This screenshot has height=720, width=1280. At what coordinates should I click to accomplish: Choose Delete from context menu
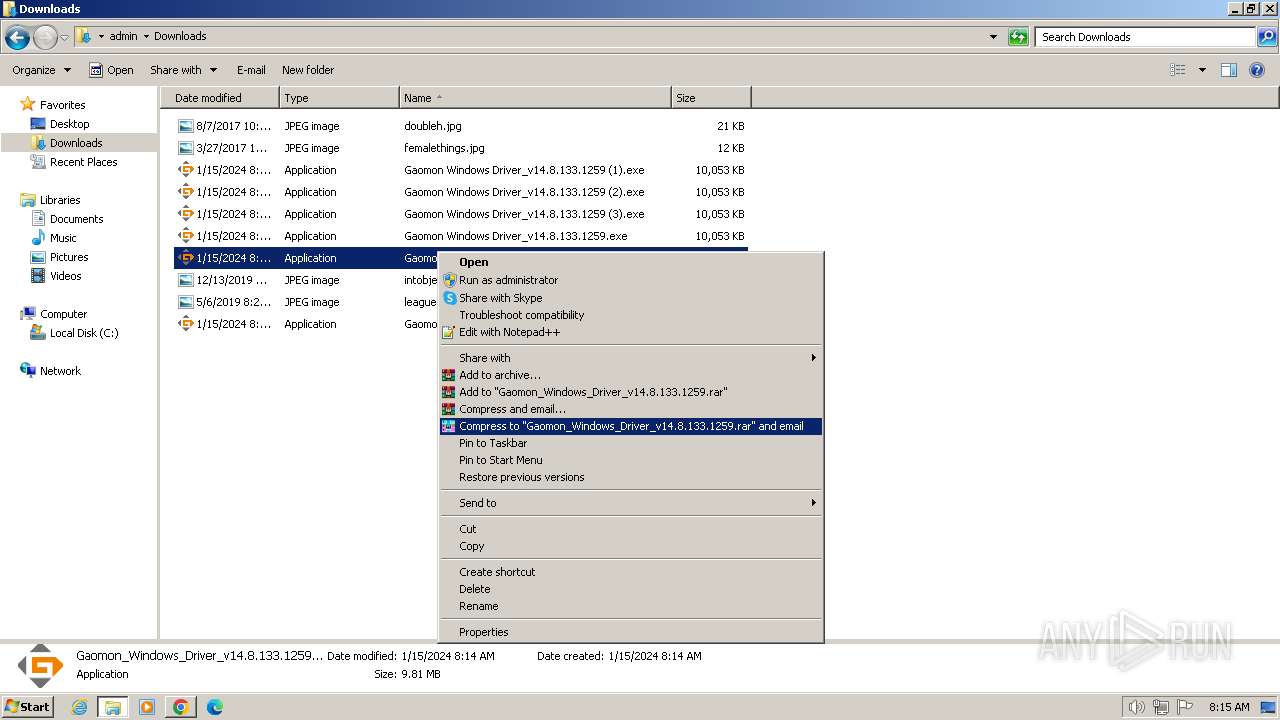coord(630,589)
